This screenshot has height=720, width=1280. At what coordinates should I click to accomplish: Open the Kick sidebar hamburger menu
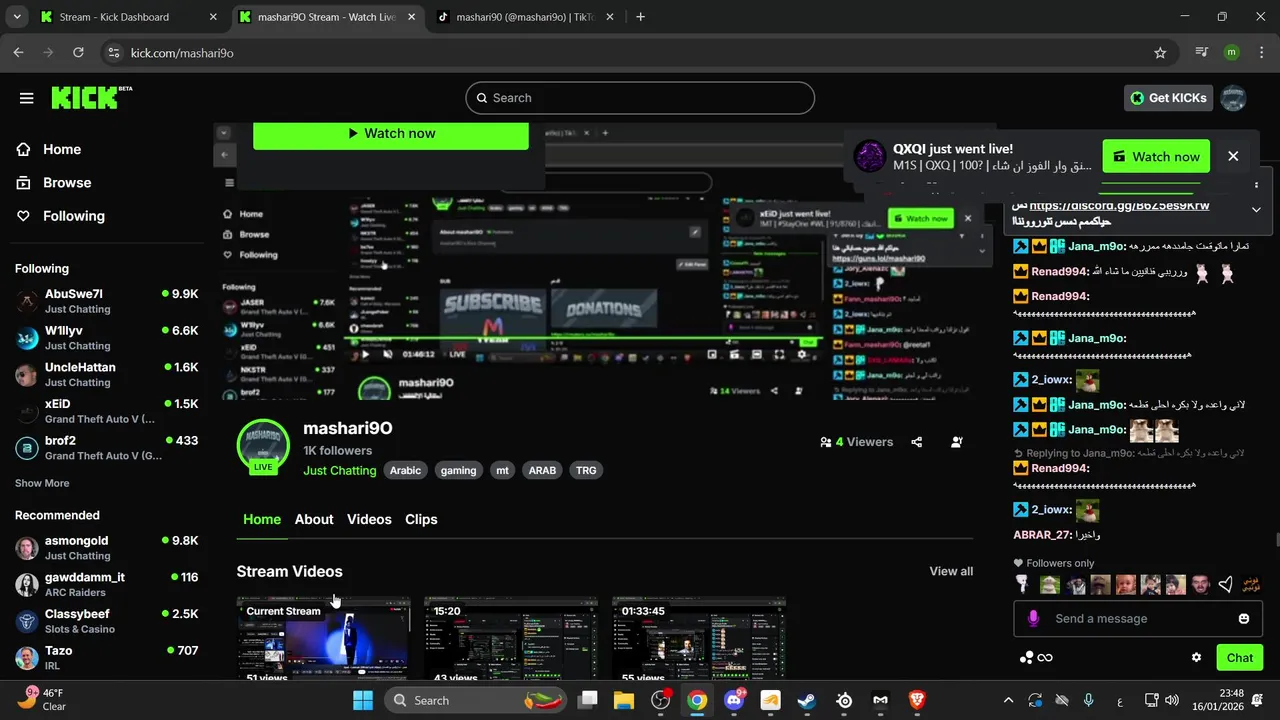coord(27,98)
